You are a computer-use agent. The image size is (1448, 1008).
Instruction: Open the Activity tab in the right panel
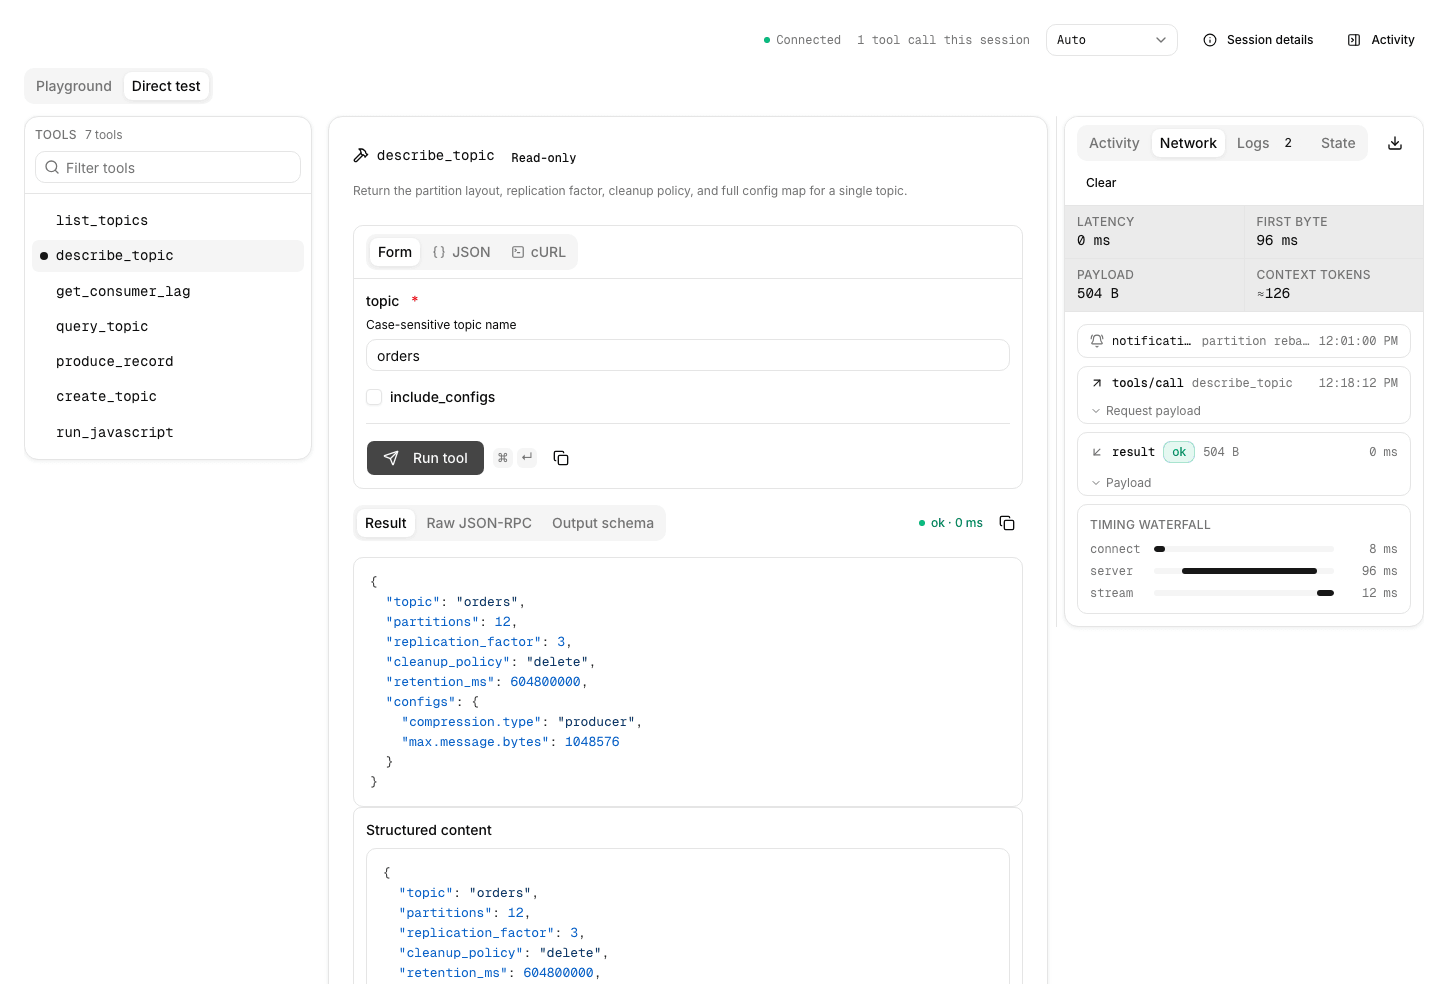point(1114,143)
